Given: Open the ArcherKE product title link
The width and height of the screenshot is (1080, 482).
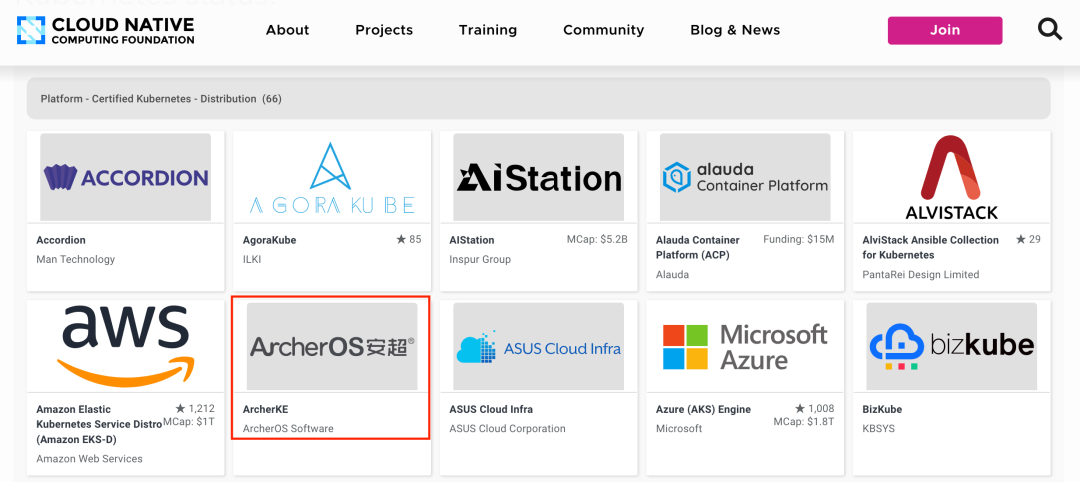Looking at the screenshot, I should [x=266, y=410].
